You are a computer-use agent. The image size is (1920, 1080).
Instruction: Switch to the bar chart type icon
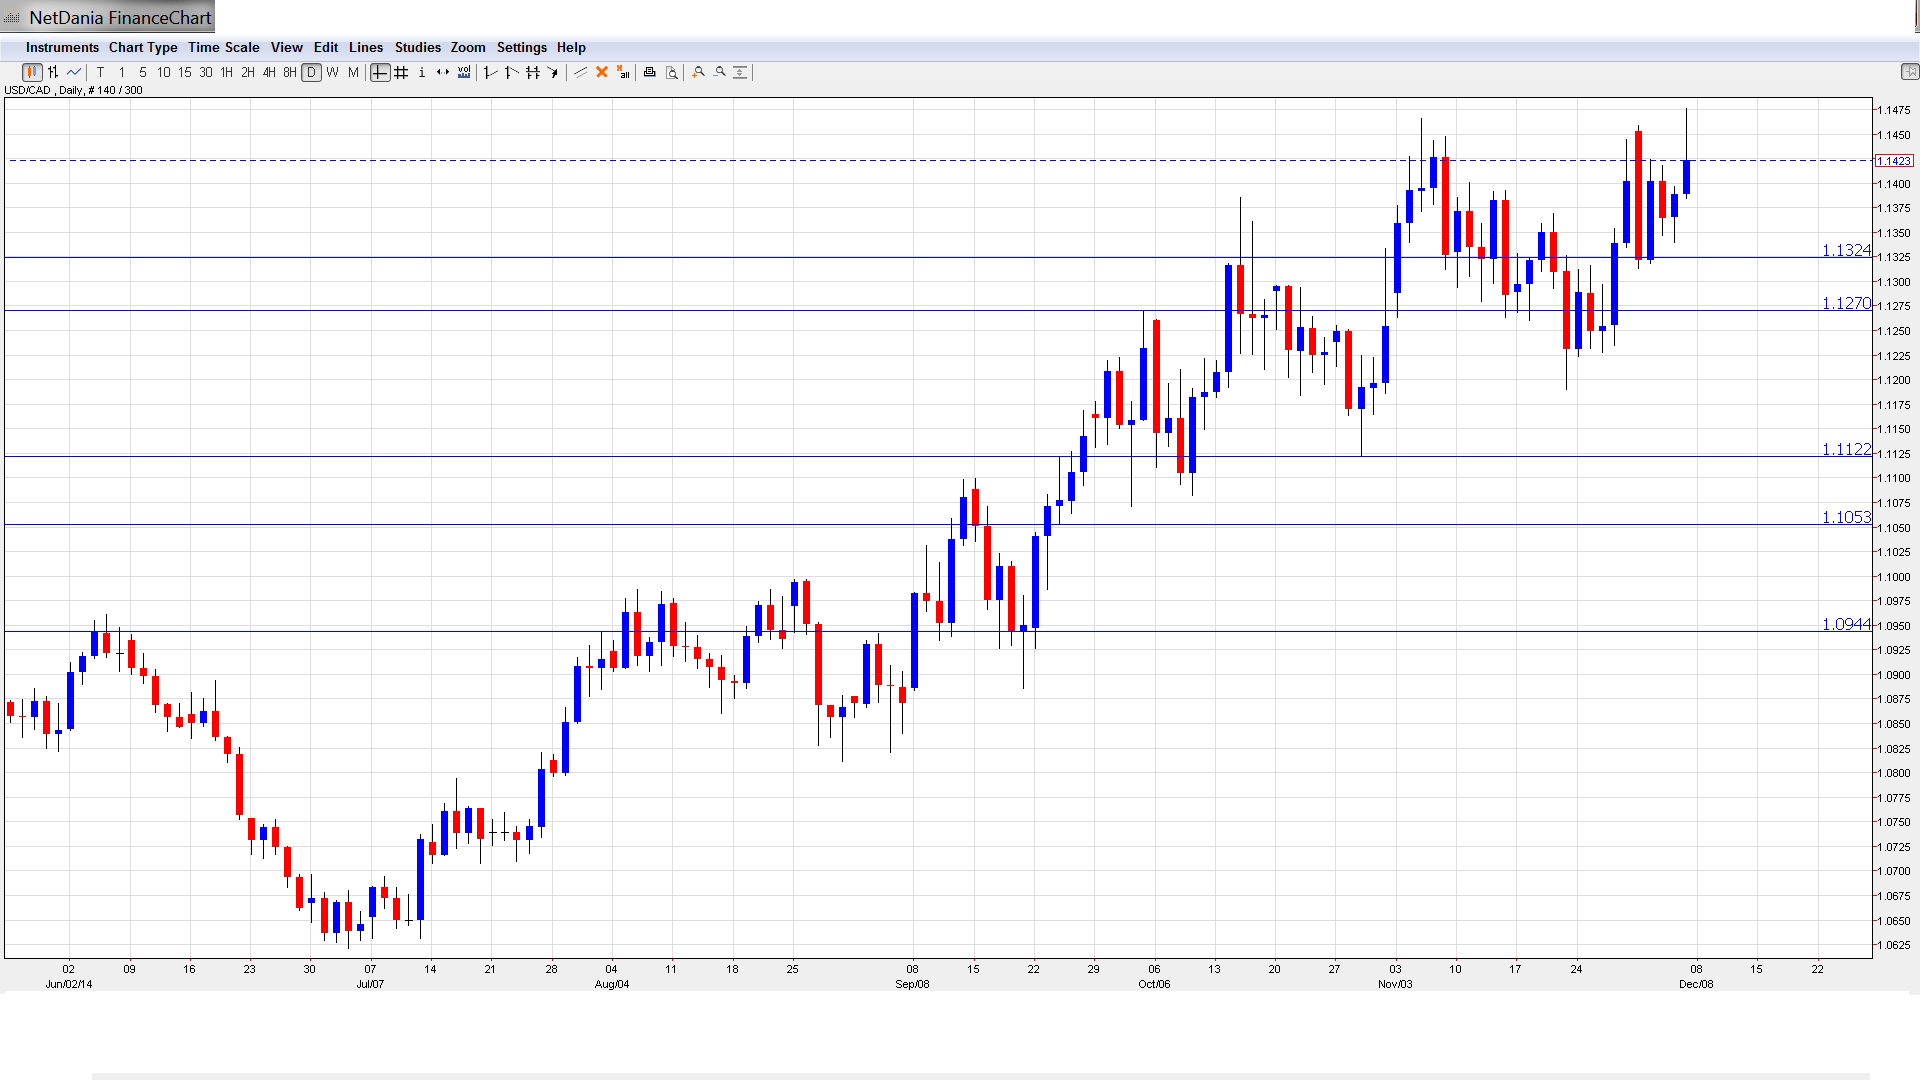click(x=53, y=72)
